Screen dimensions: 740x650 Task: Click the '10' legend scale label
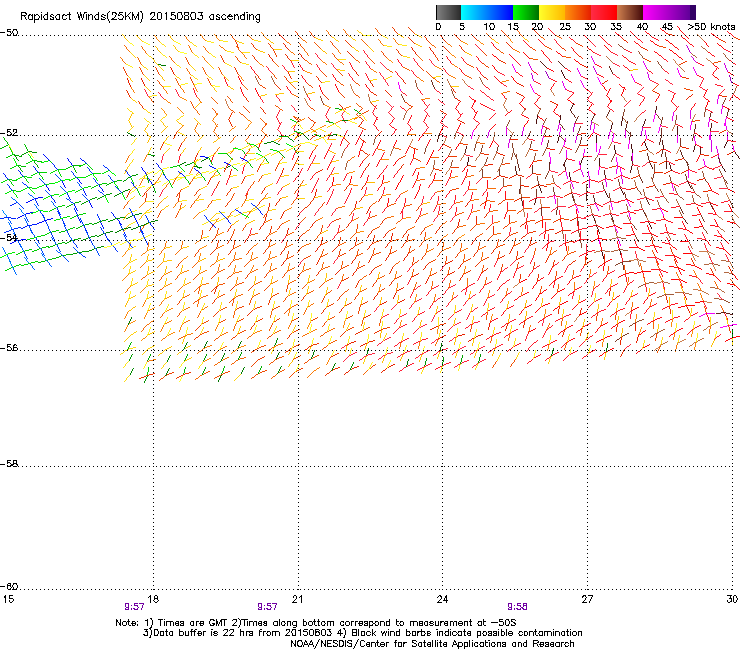pyautogui.click(x=489, y=27)
